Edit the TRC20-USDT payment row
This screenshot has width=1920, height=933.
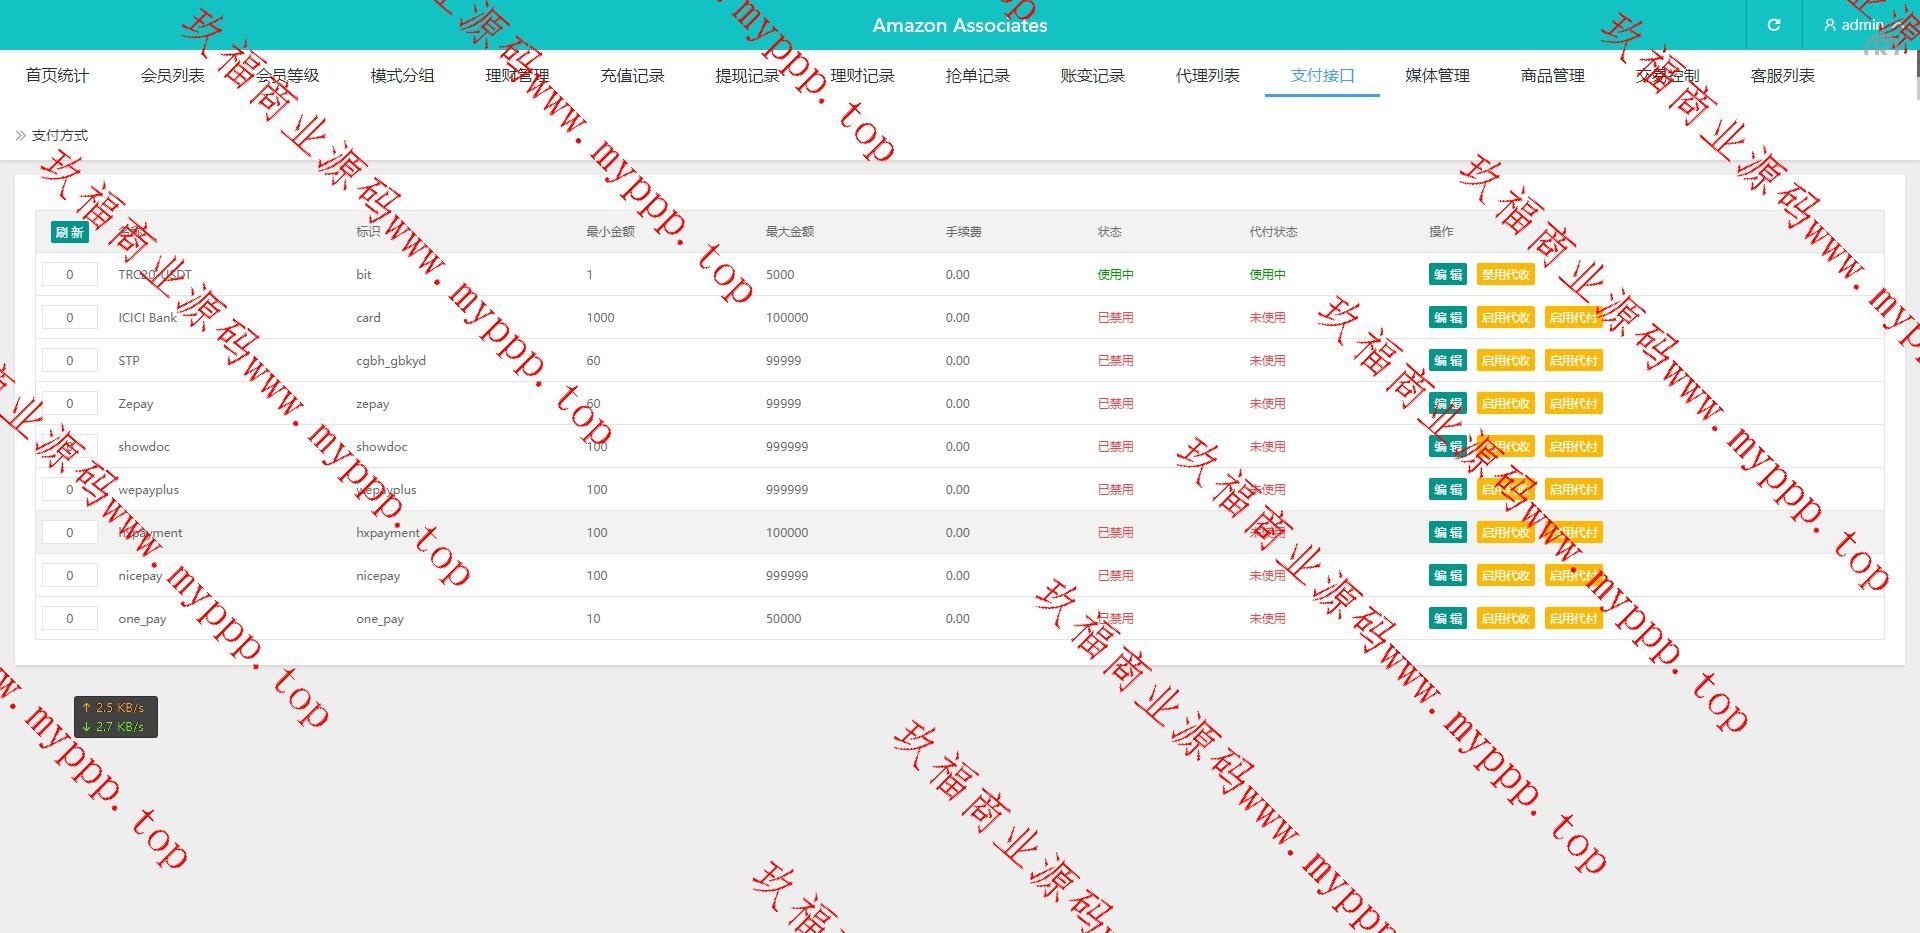pyautogui.click(x=1447, y=275)
